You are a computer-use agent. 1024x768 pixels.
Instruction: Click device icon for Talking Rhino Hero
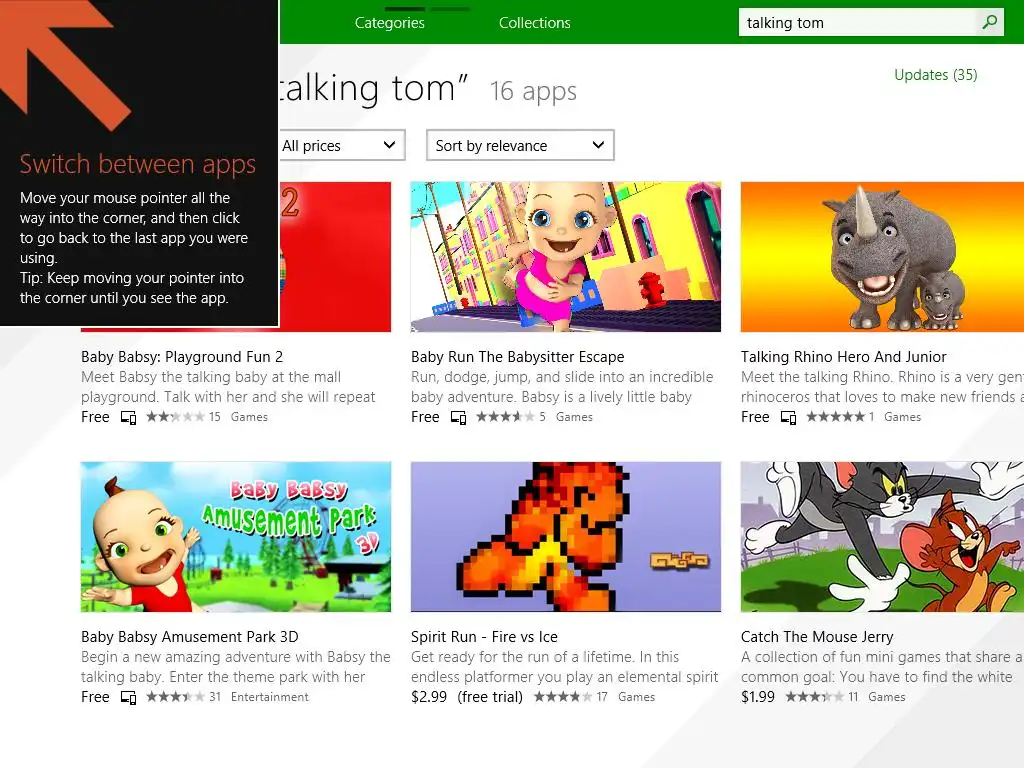[788, 417]
